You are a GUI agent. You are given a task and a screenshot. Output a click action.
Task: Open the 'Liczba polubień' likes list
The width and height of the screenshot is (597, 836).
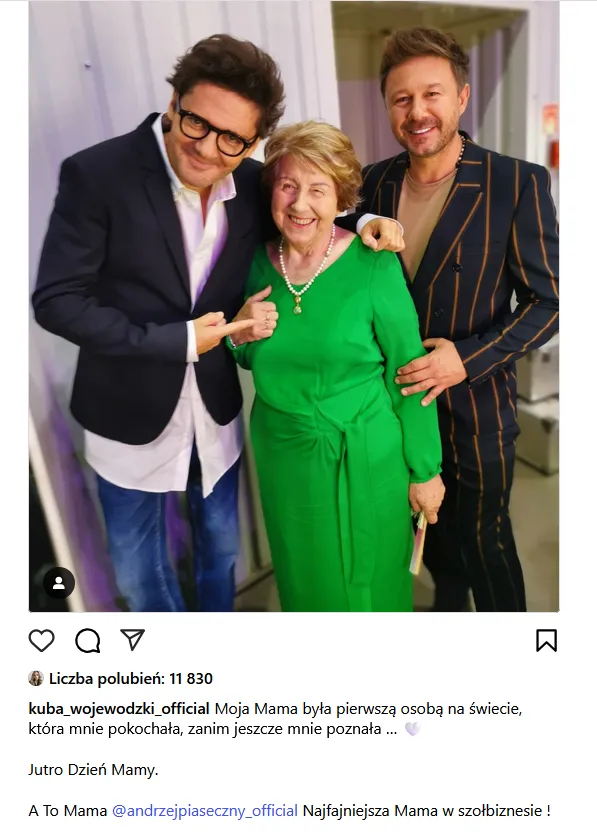(106, 679)
